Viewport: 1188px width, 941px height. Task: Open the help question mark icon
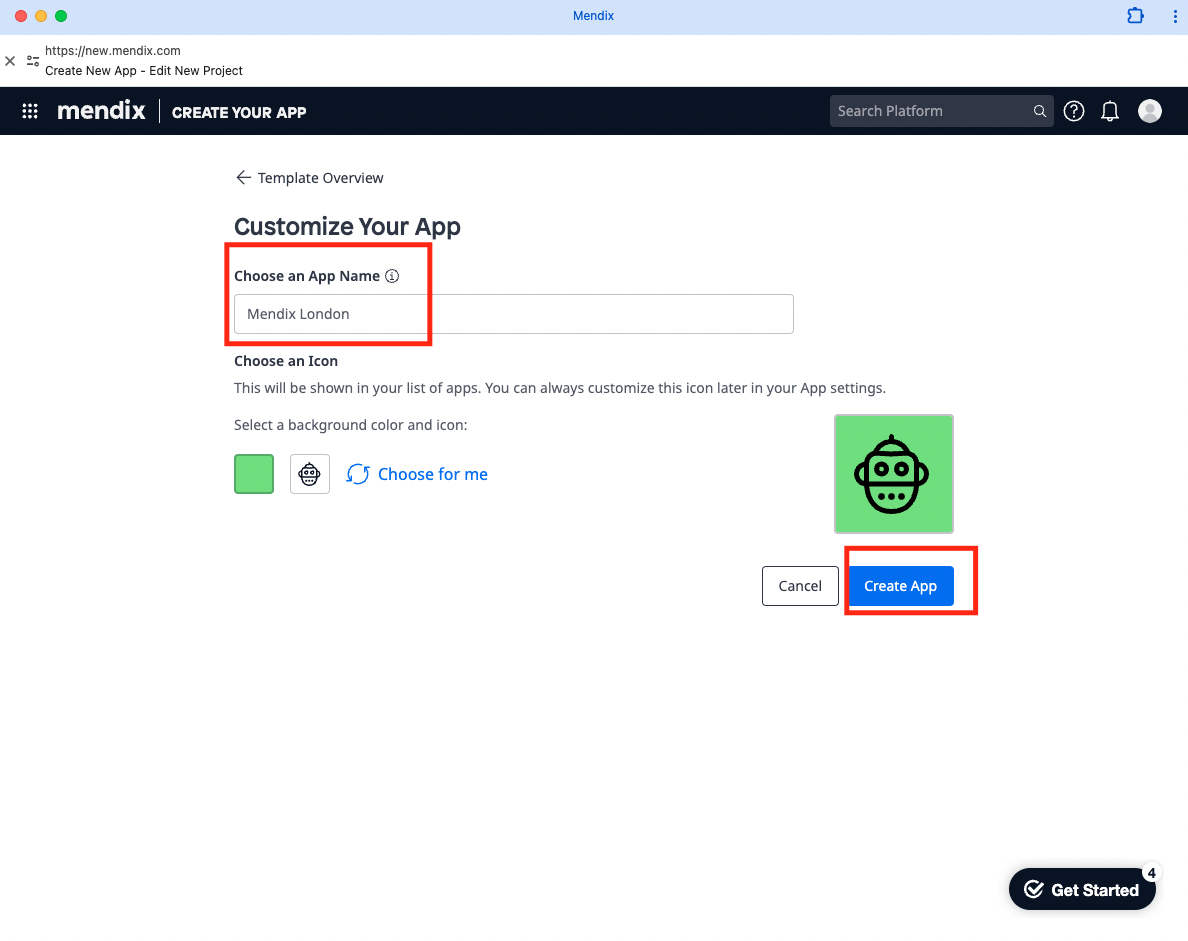(1074, 111)
